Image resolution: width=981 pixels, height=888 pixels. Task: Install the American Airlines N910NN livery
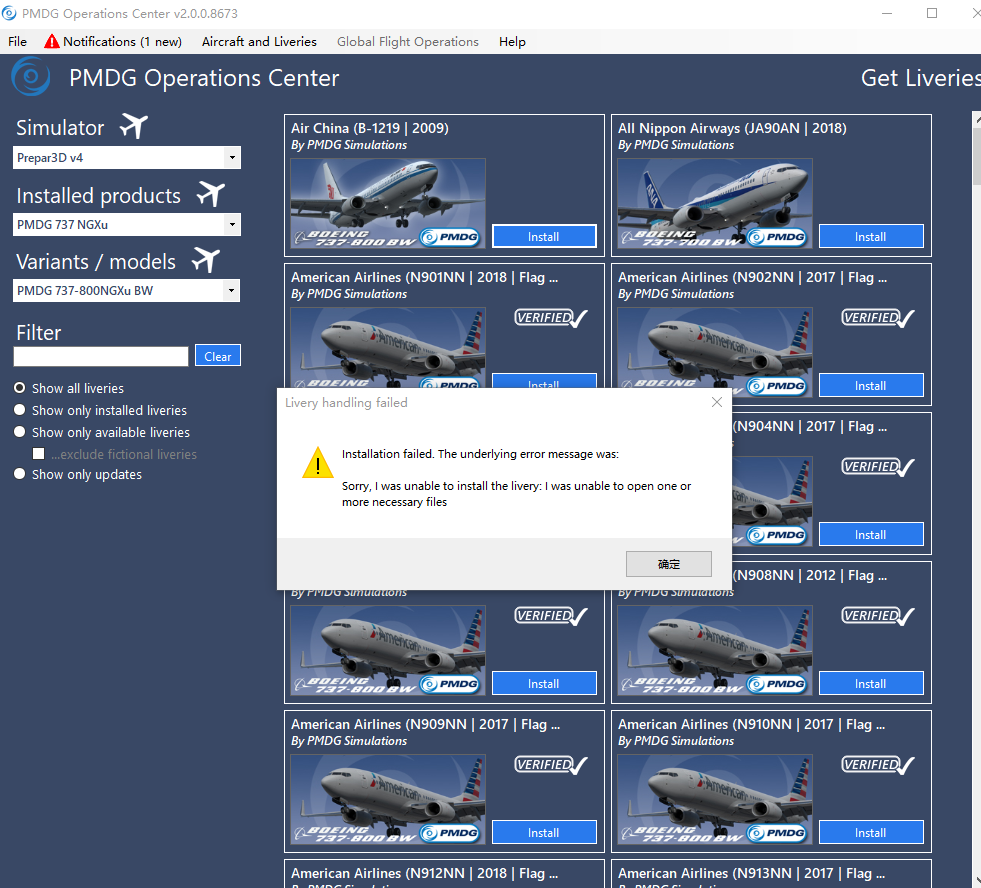(871, 832)
